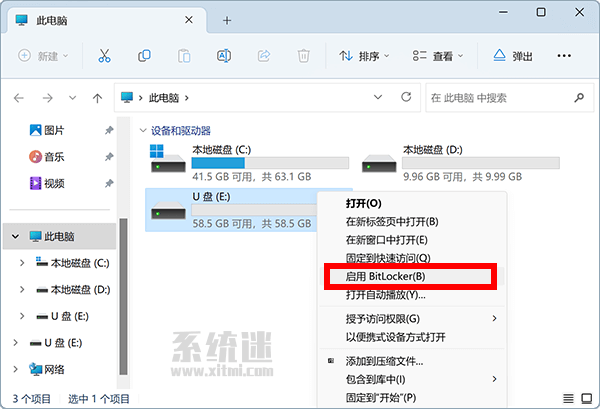
Task: Choose 固定到快速访问(Q)
Action: 411,257
